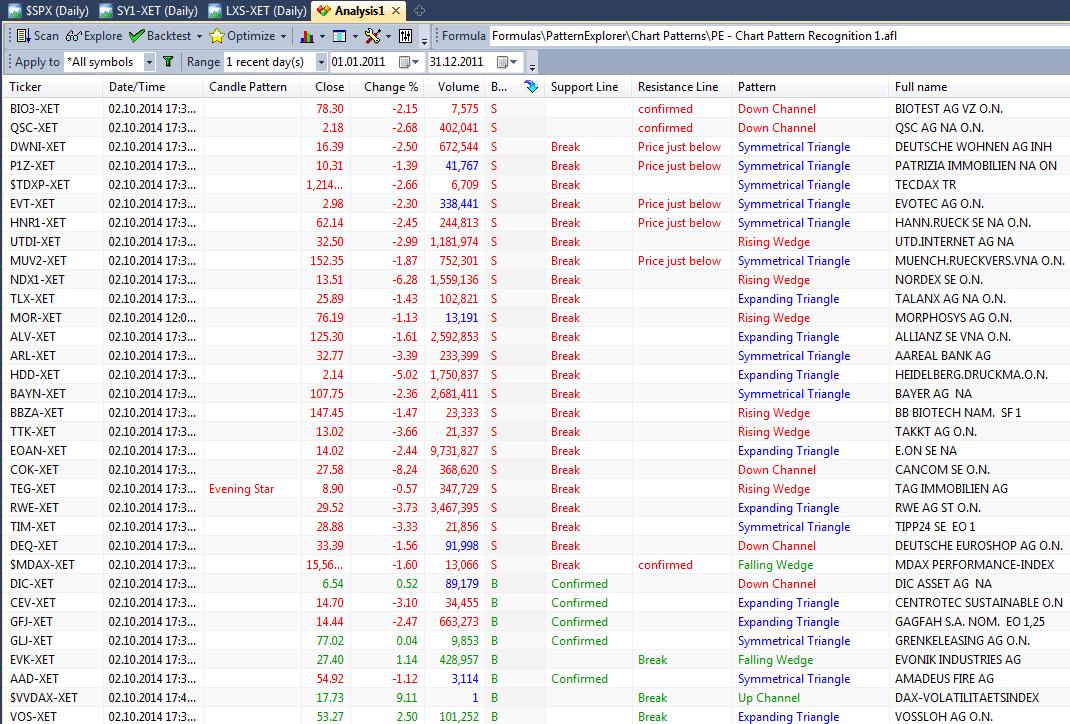
Task: Click the EVONIK INDUSTRIES AG full name
Action: pyautogui.click(x=957, y=660)
